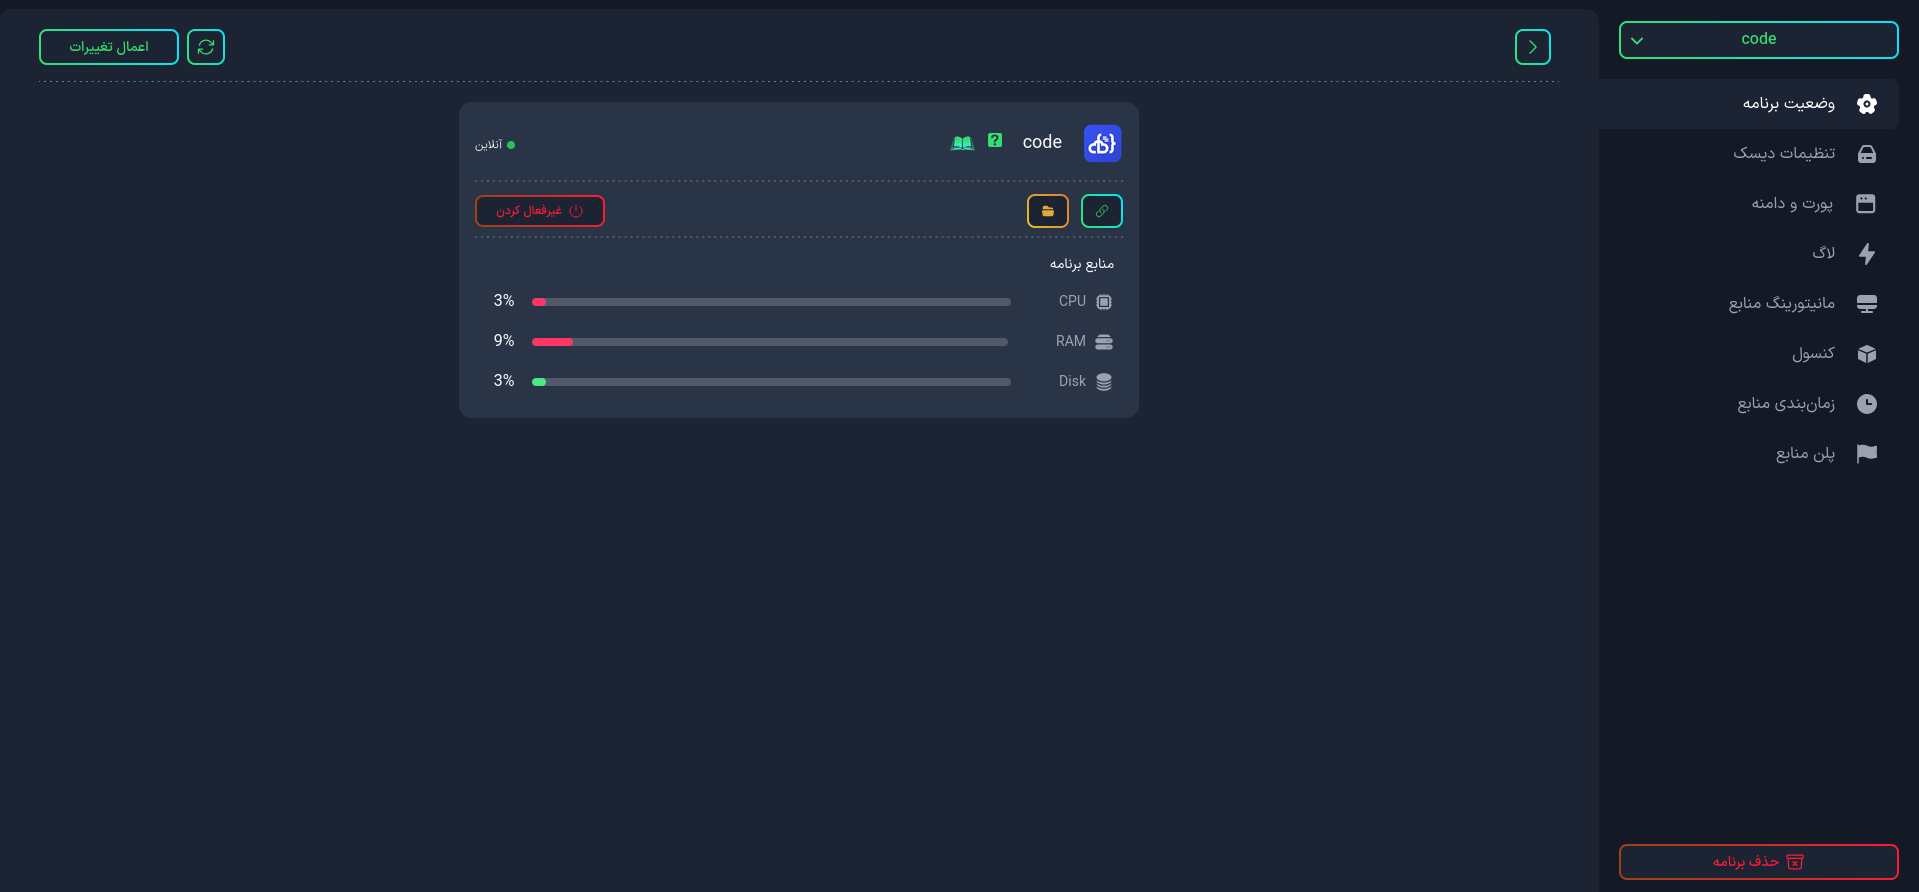The width and height of the screenshot is (1919, 892).
Task: Click the CPU label text
Action: (x=1072, y=301)
